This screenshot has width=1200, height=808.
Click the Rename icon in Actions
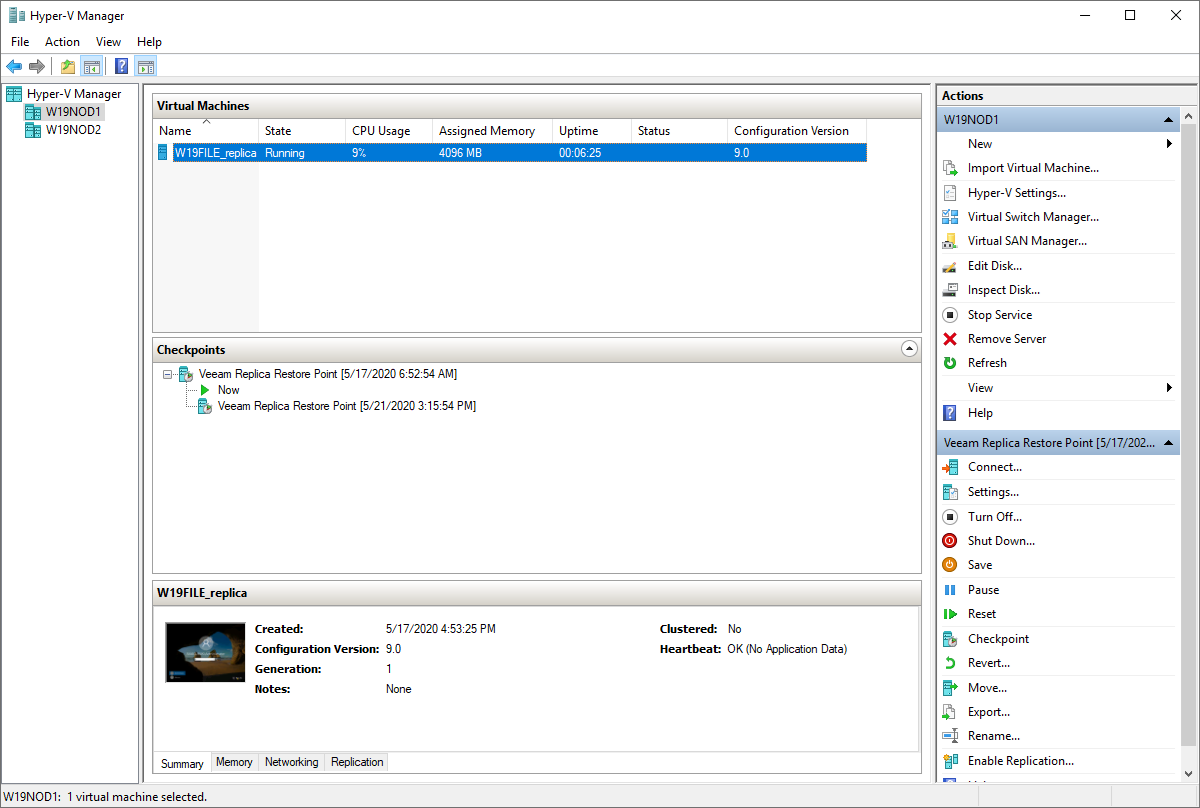[x=950, y=736]
